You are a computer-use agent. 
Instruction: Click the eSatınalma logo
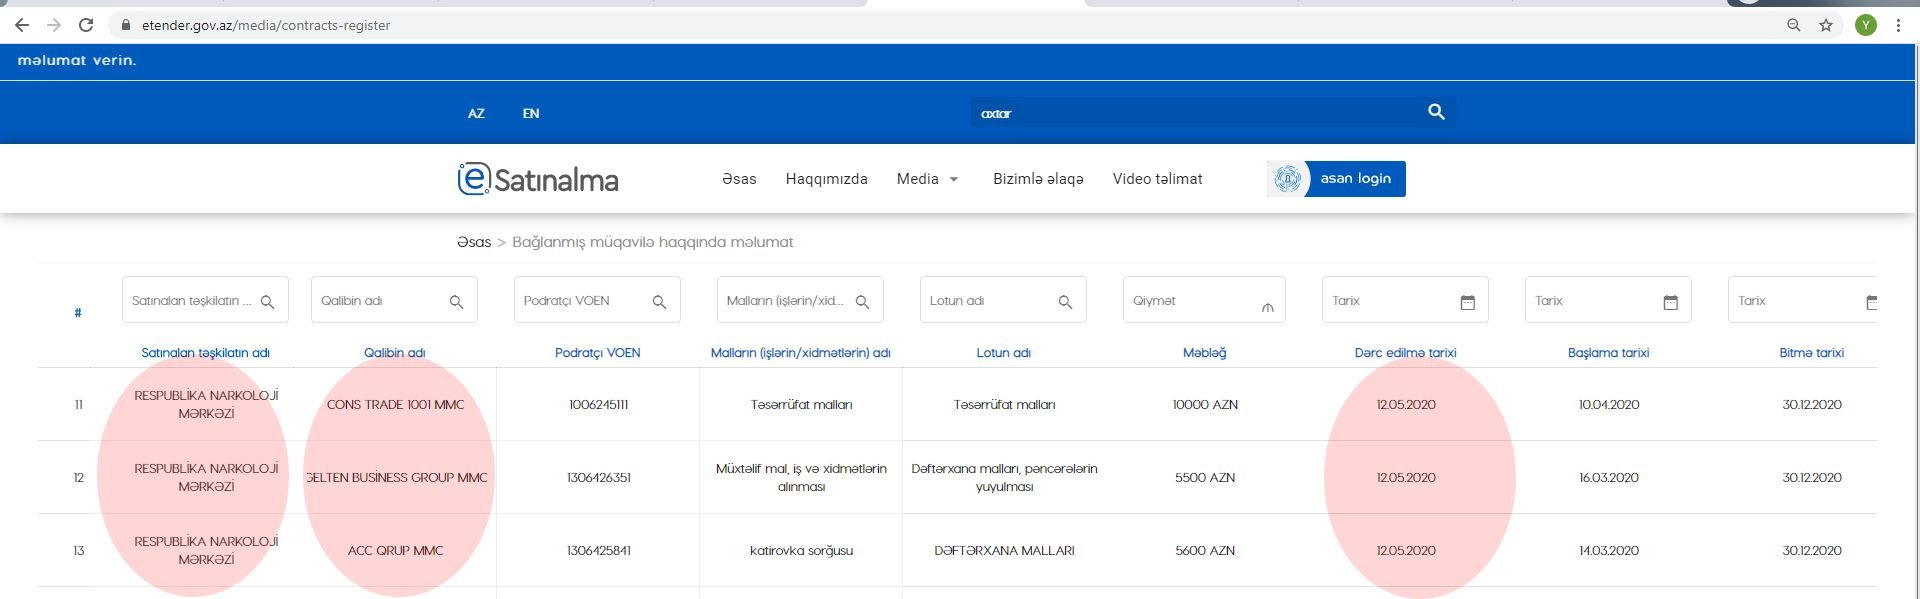point(538,179)
